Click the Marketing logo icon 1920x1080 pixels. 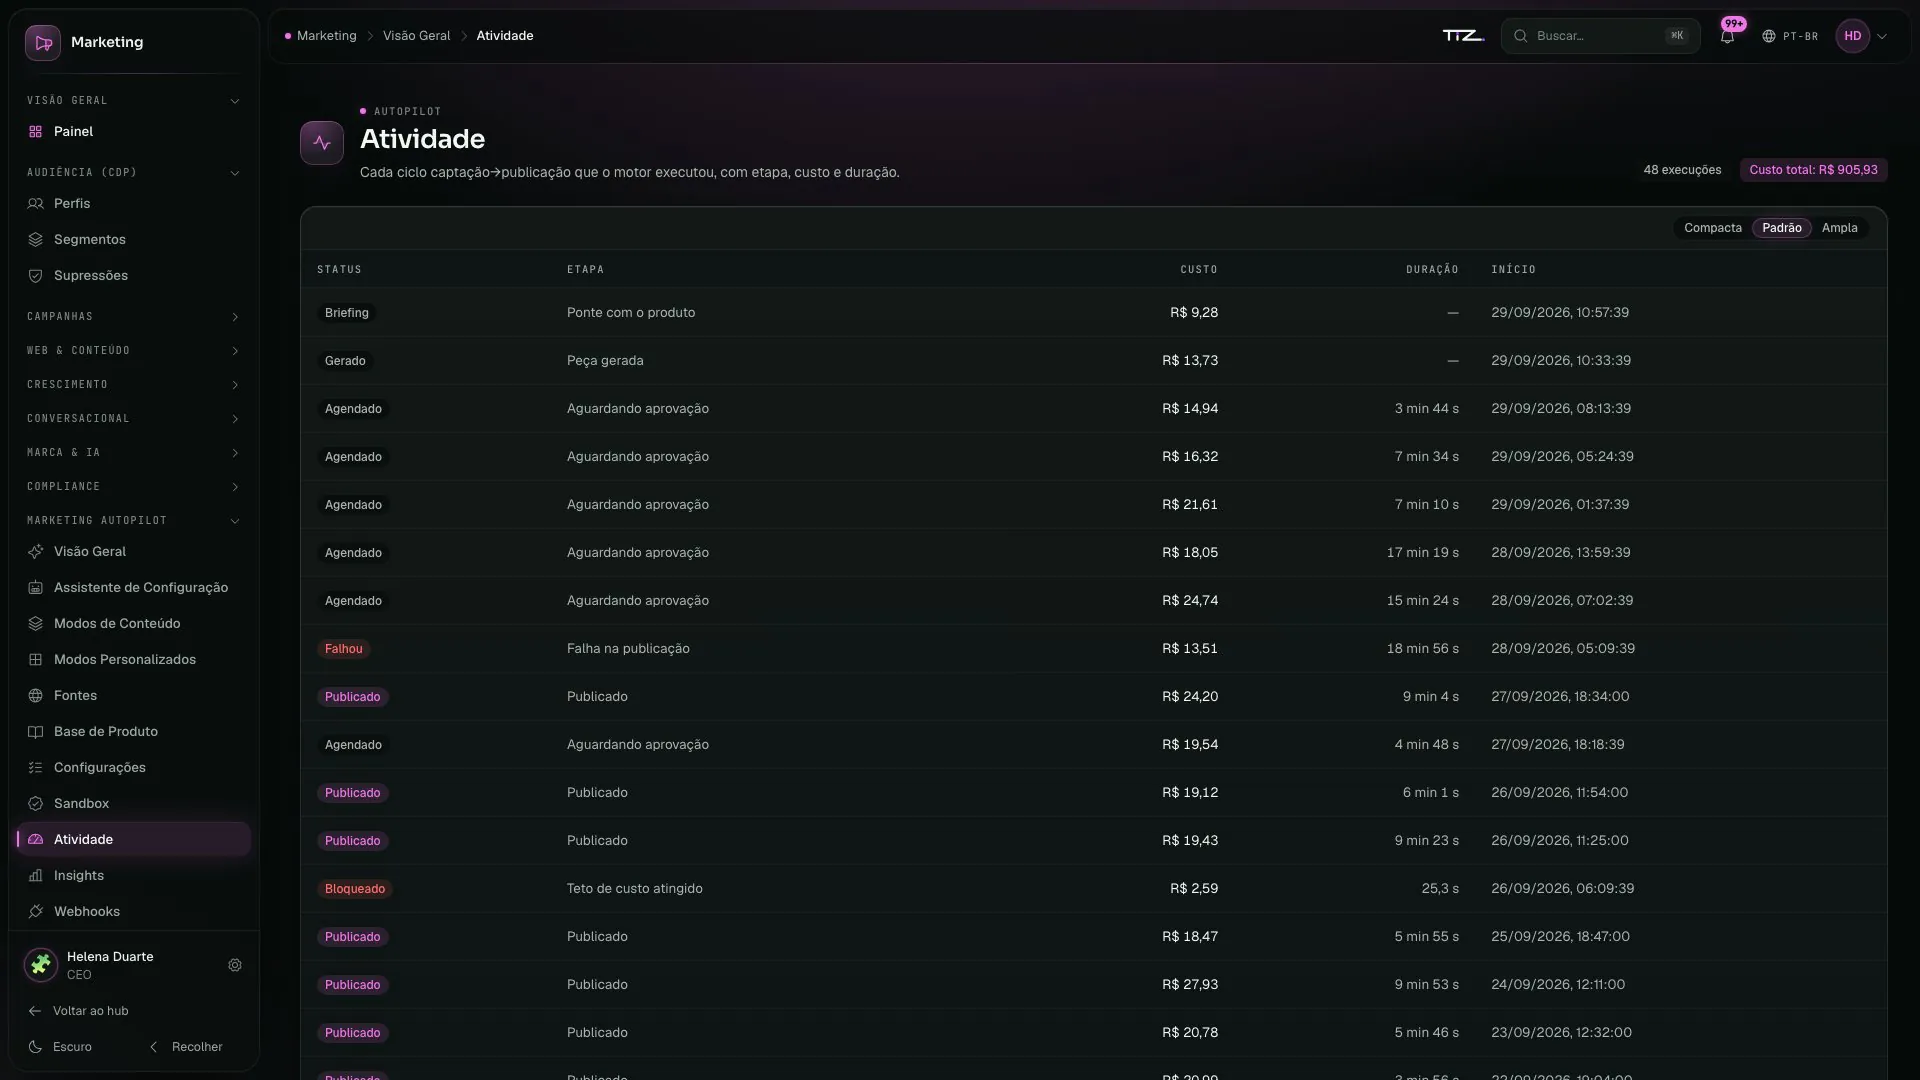tap(43, 42)
